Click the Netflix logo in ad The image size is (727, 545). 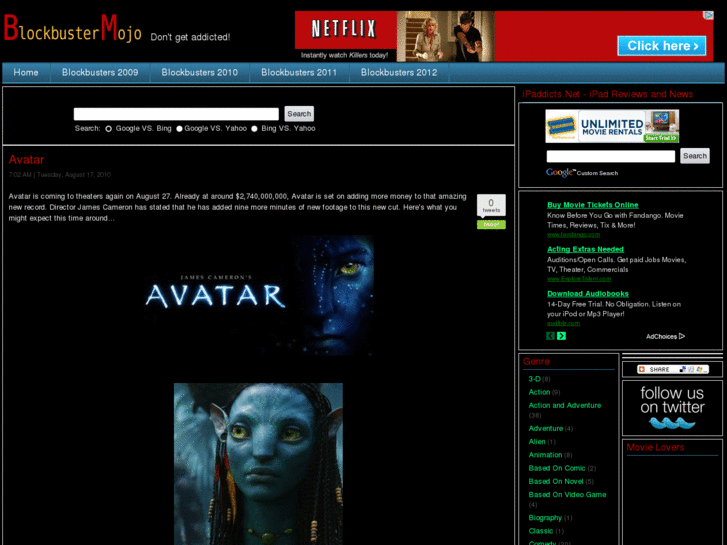coord(344,29)
